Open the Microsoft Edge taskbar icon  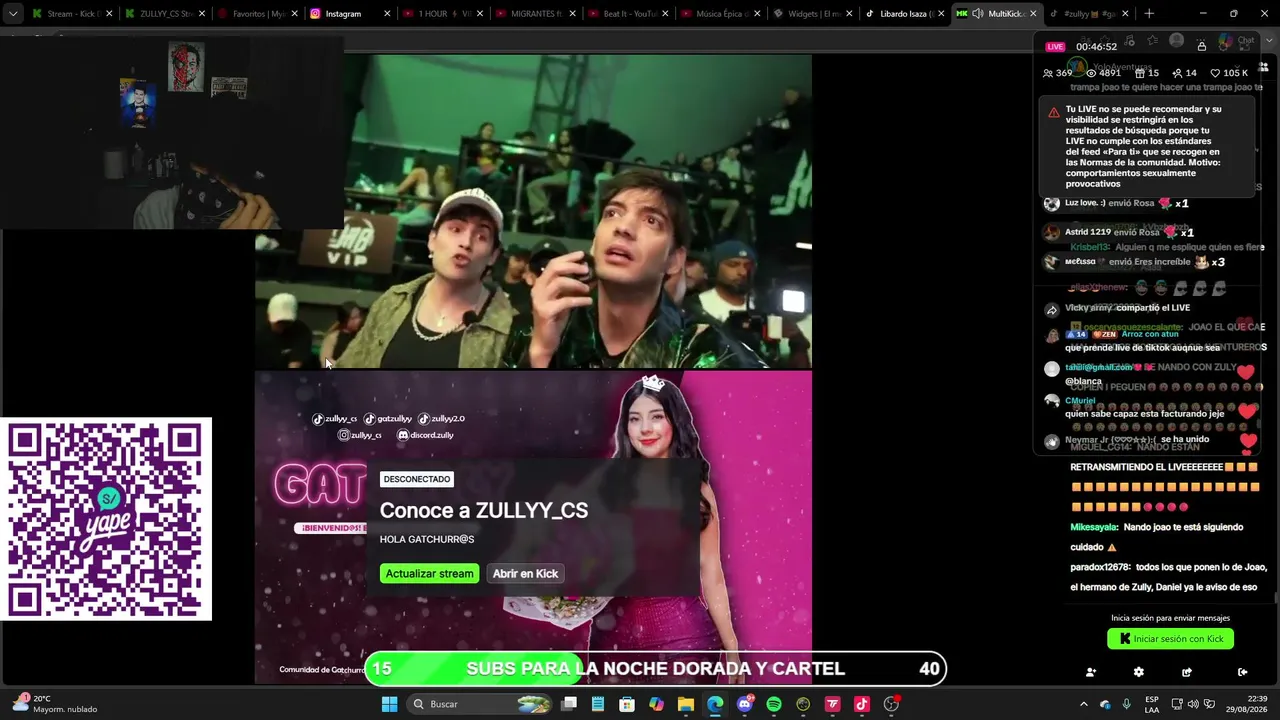(715, 704)
